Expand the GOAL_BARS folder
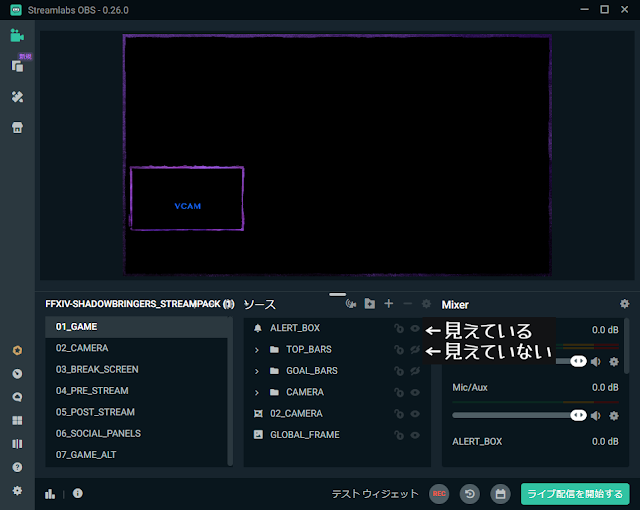This screenshot has width=640, height=510. pos(256,371)
